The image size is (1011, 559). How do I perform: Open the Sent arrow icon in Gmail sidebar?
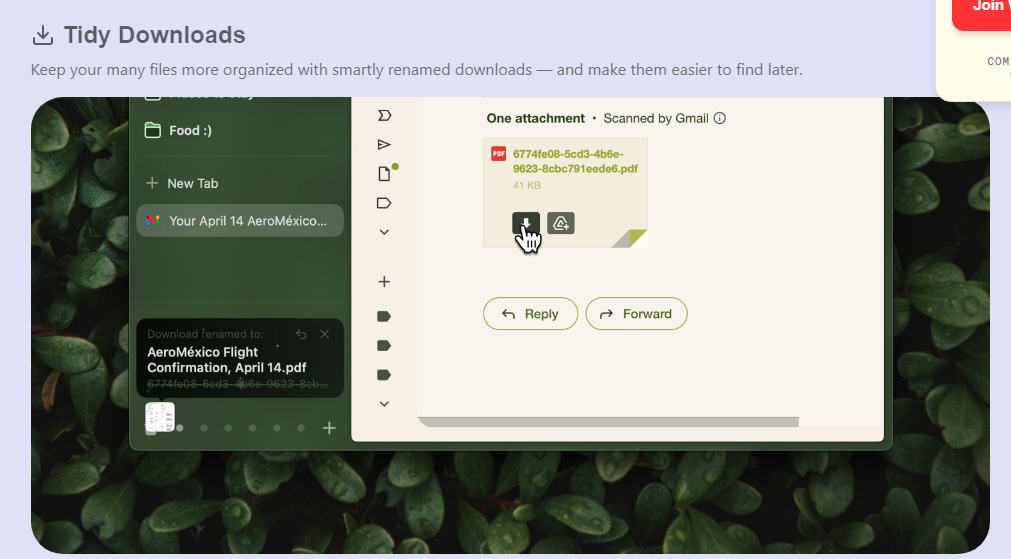(384, 144)
